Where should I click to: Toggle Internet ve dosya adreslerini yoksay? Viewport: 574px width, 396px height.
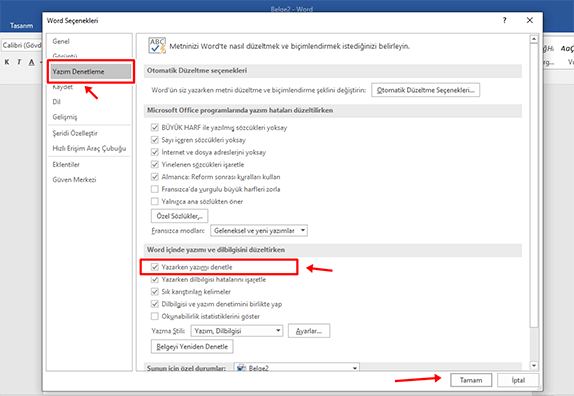click(155, 152)
